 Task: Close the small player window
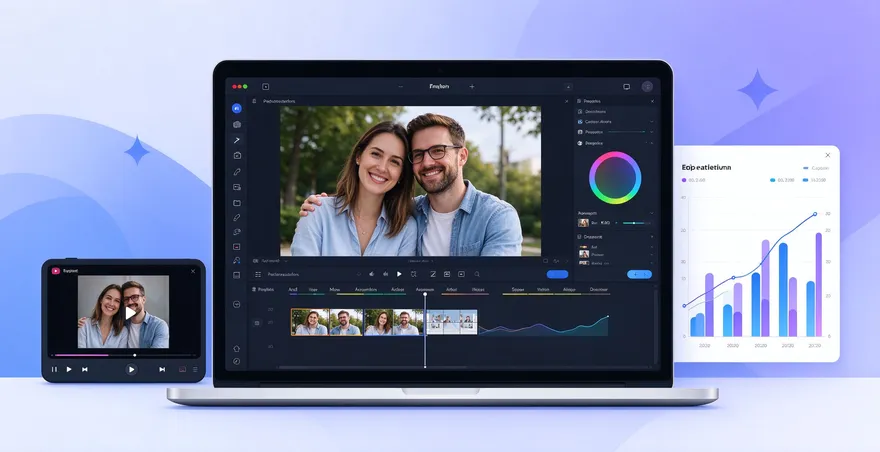coord(193,271)
